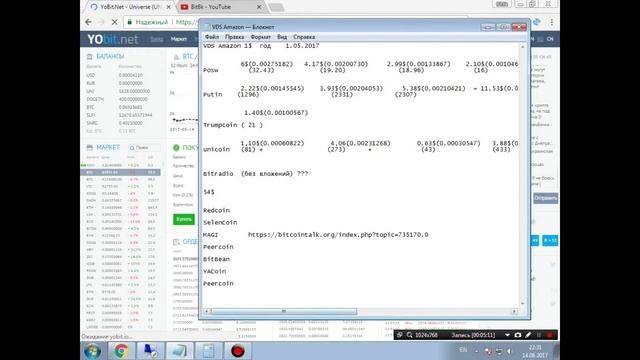Click the 54$ line in Notepad

coord(209,192)
